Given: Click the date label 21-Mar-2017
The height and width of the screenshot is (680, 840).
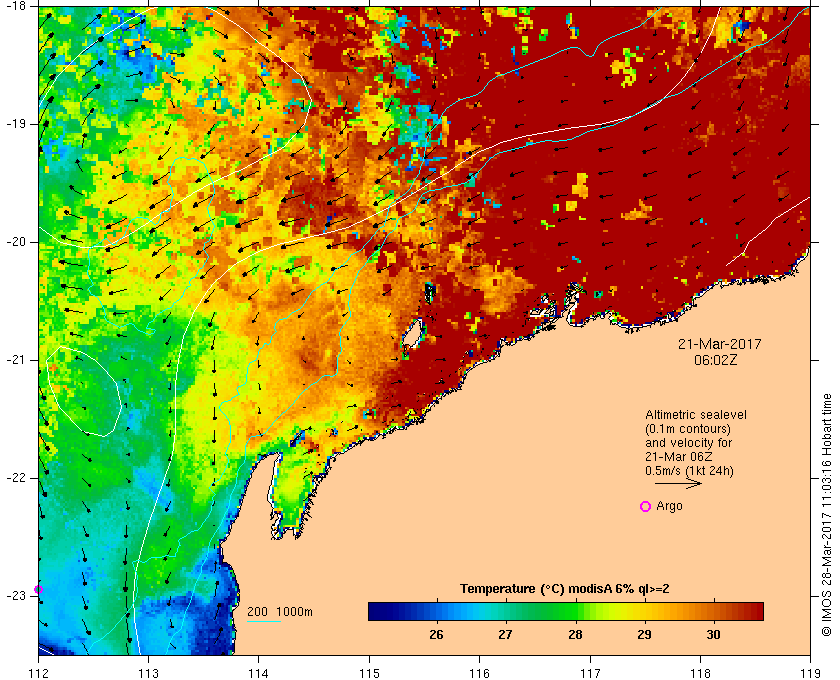Looking at the screenshot, I should point(719,344).
